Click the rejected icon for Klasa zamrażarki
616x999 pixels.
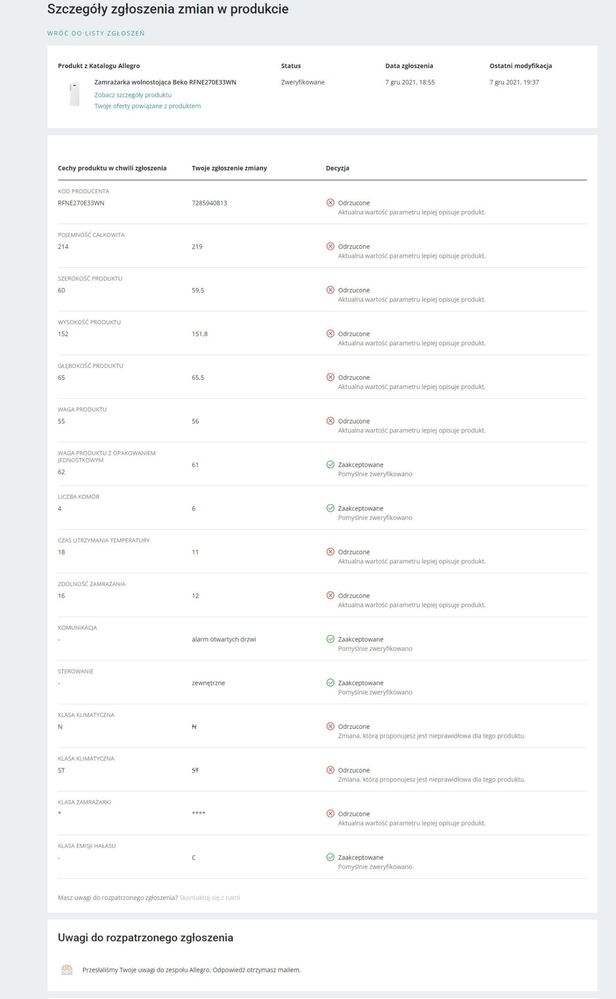330,814
